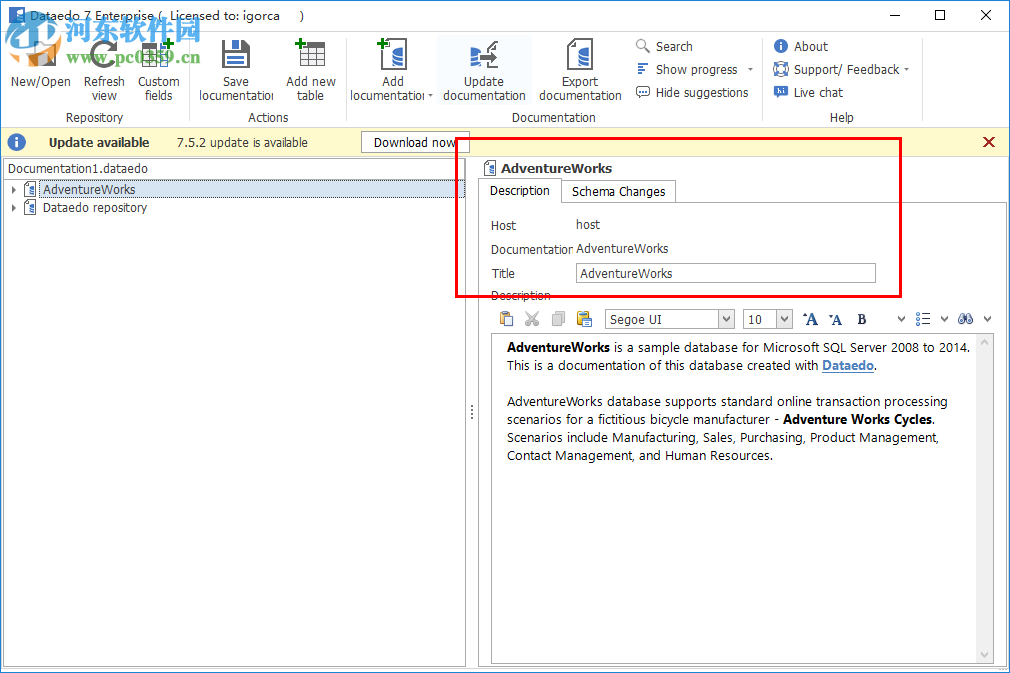Toggle Bold formatting
Viewport: 1010px width, 673px height.
[x=861, y=319]
